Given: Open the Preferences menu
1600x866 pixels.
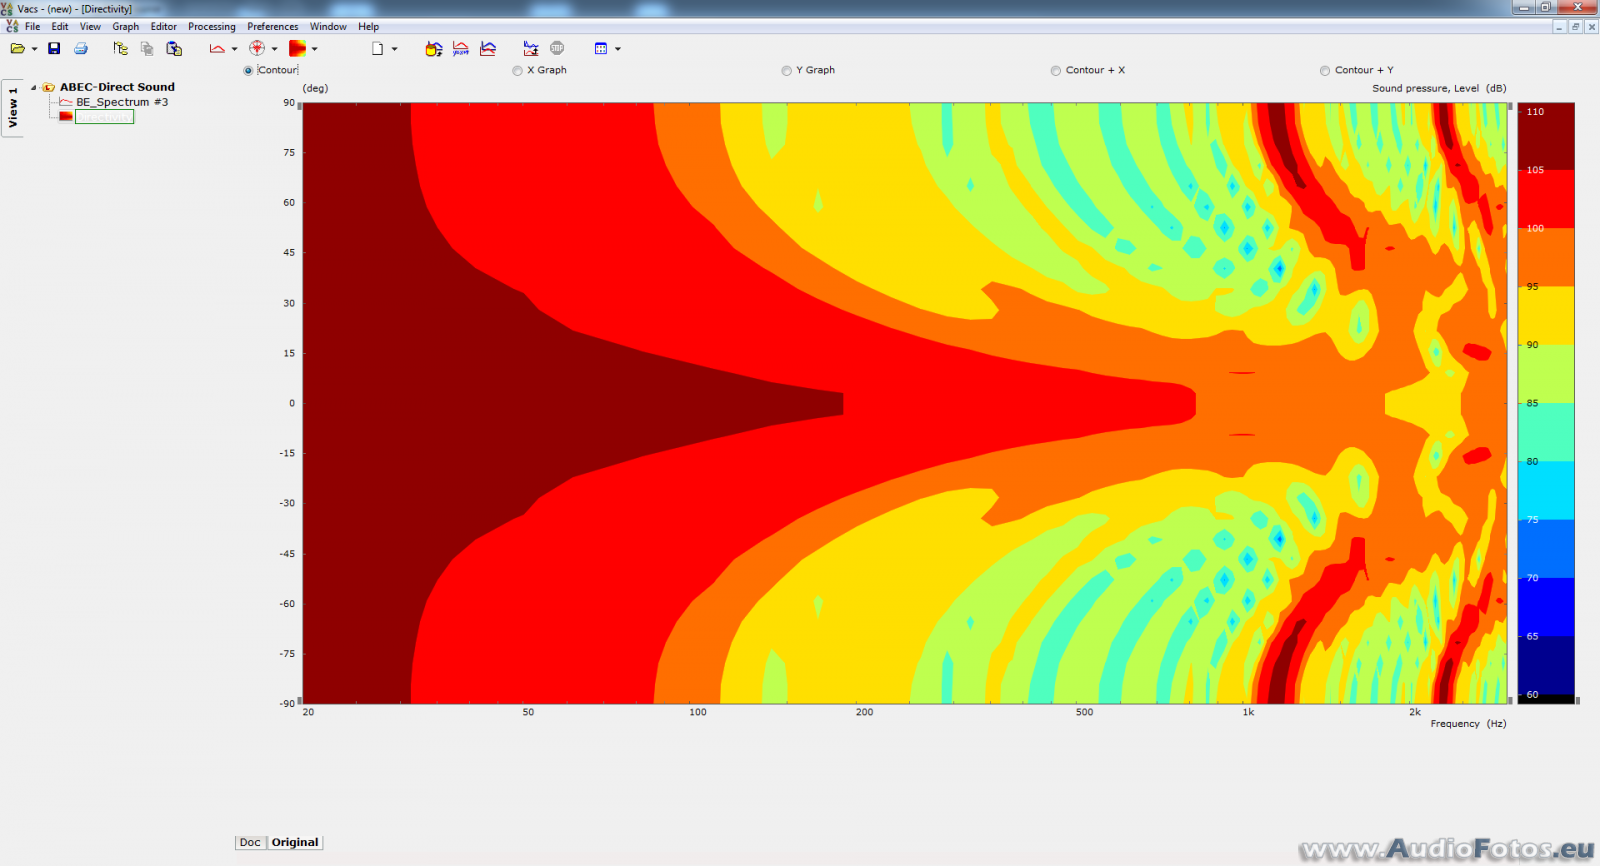Looking at the screenshot, I should 273,27.
